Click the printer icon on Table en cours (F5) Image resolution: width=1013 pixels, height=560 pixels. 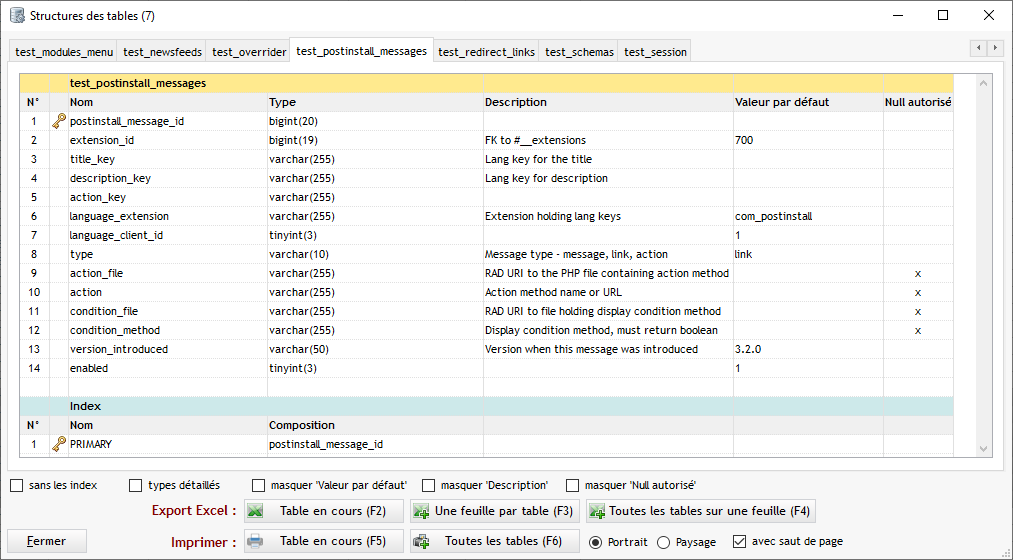(x=256, y=541)
